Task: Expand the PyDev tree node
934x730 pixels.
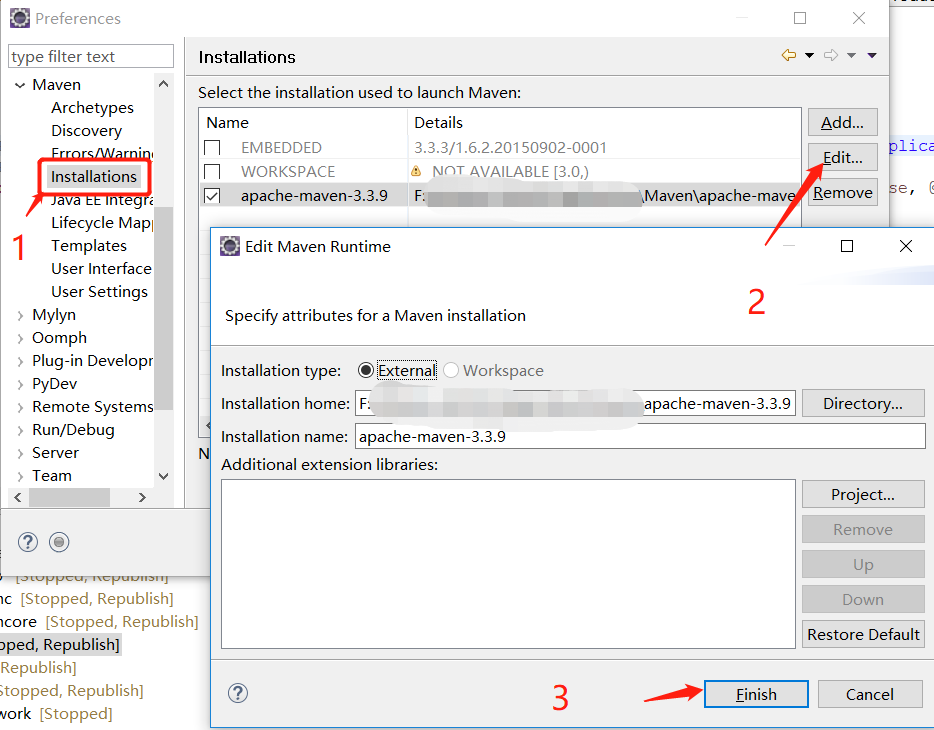Action: pos(20,384)
